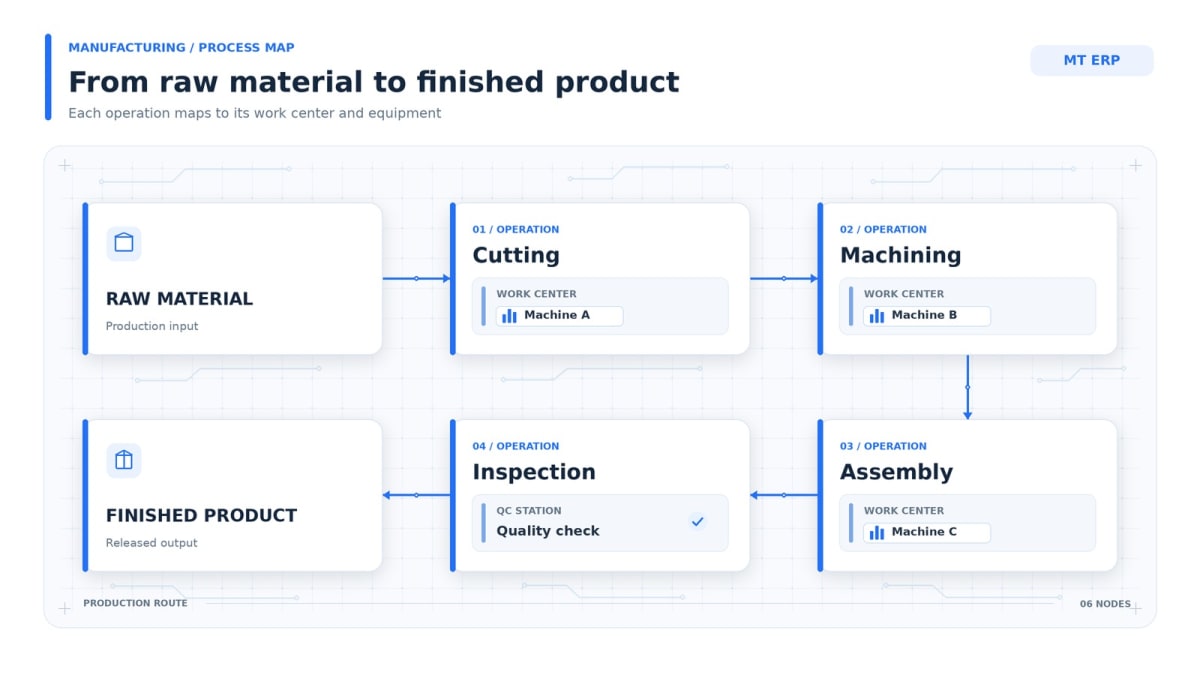Click the Quality check checkmark icon
The height and width of the screenshot is (675, 1200).
(x=698, y=521)
